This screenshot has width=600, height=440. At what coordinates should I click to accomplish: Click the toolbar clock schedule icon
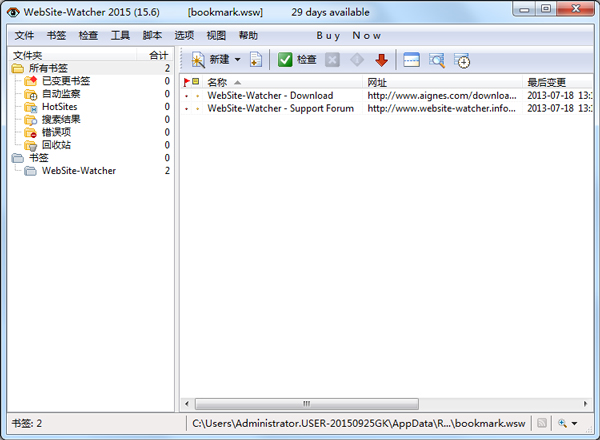tap(462, 60)
